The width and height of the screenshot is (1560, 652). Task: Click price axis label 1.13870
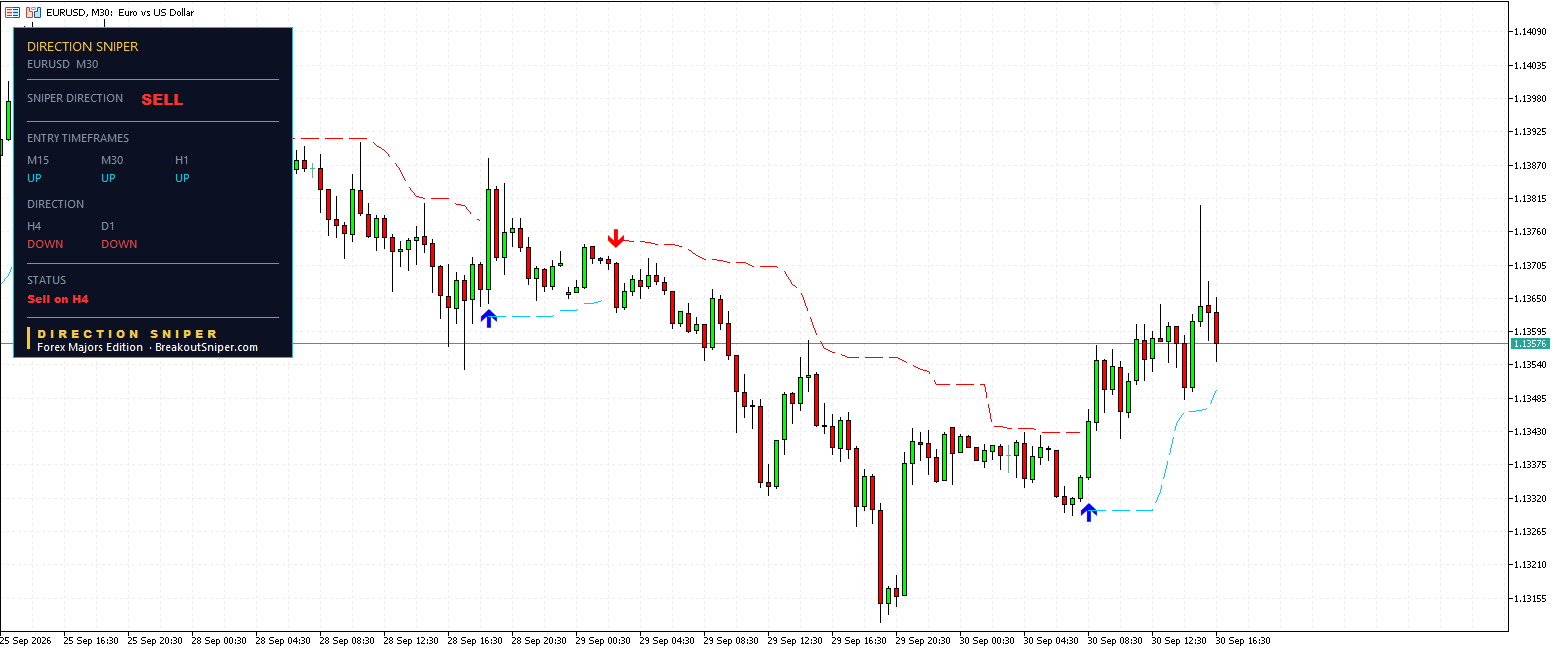(x=1531, y=165)
